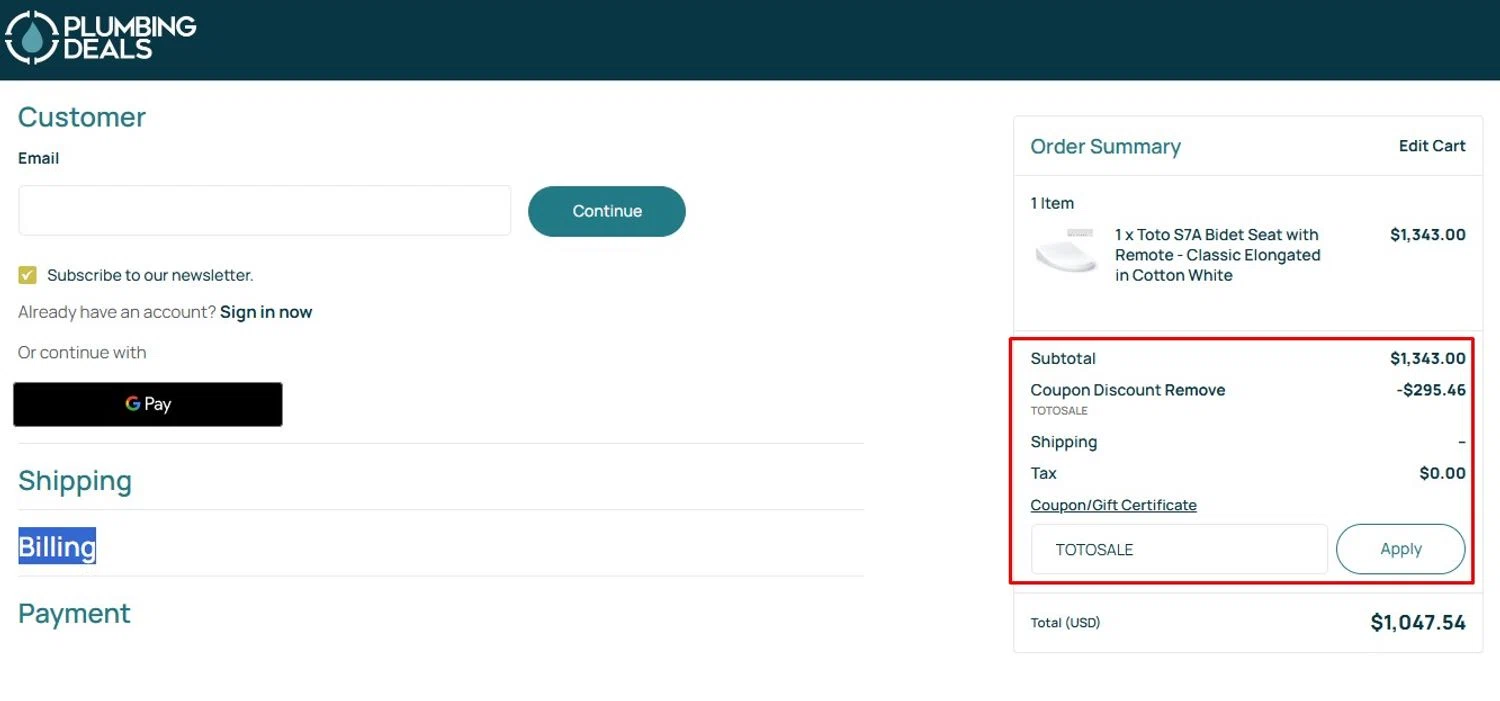This screenshot has height=701, width=1500.
Task: Remove the TOTOSALE coupon discount
Action: coord(1195,390)
